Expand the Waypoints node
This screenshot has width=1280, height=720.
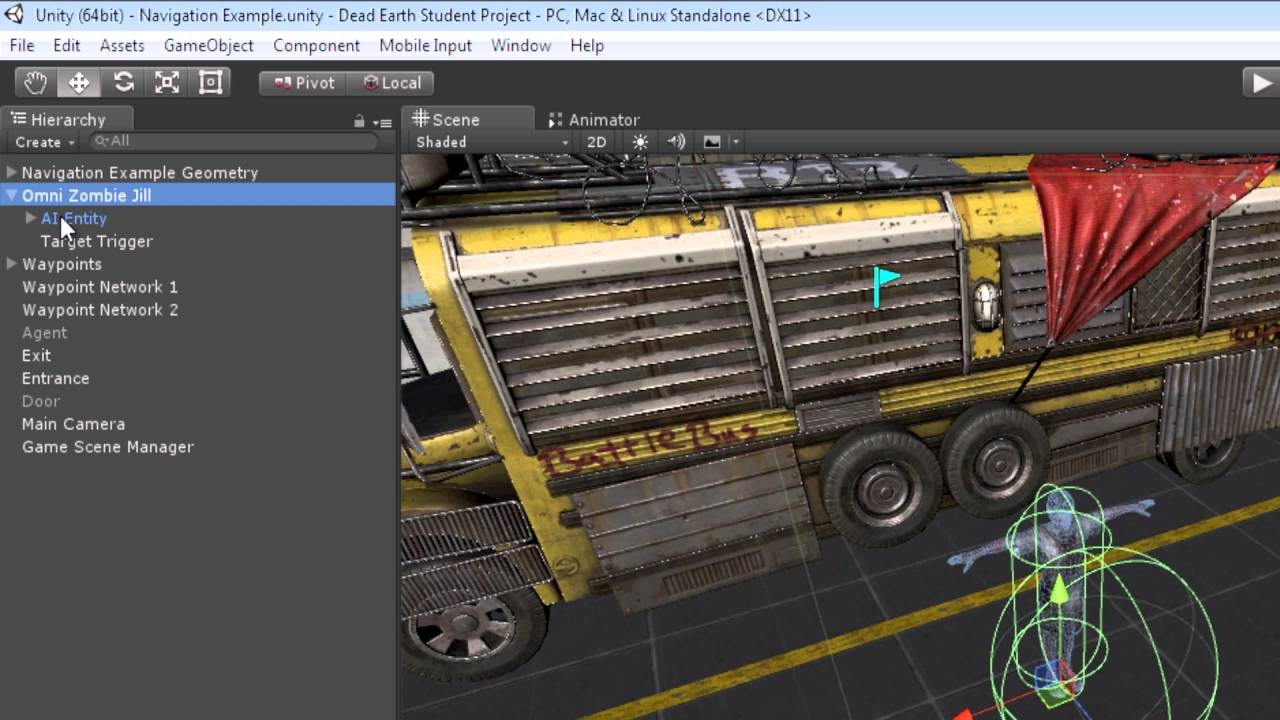tap(12, 264)
